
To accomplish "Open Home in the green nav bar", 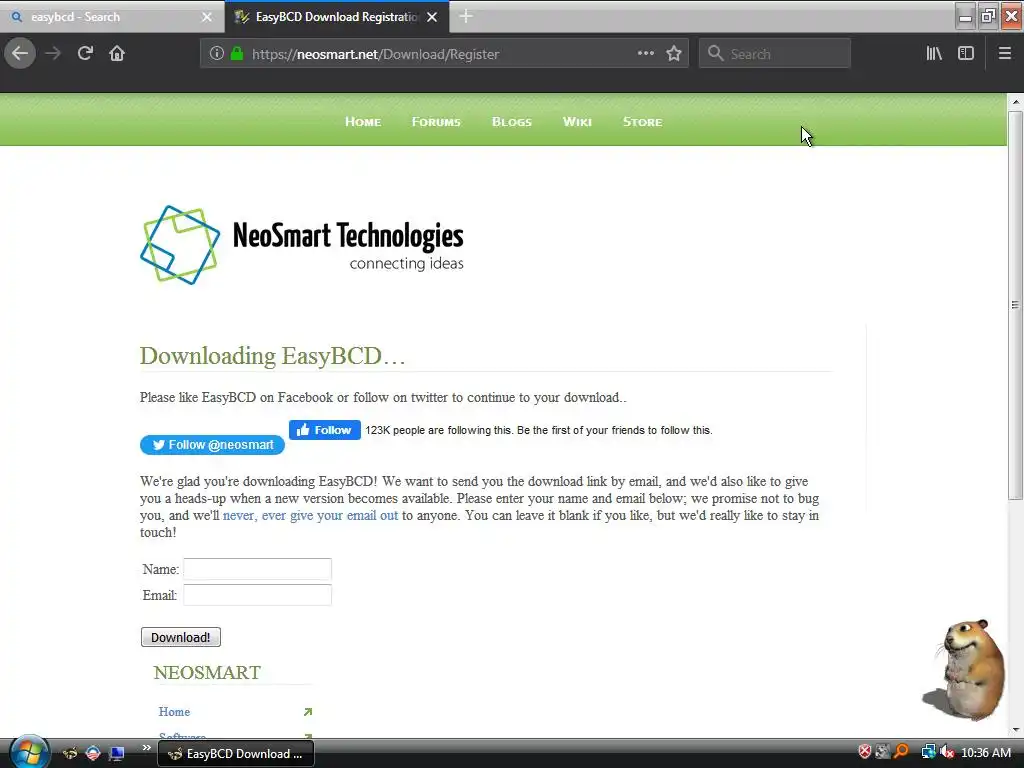I will tap(363, 121).
